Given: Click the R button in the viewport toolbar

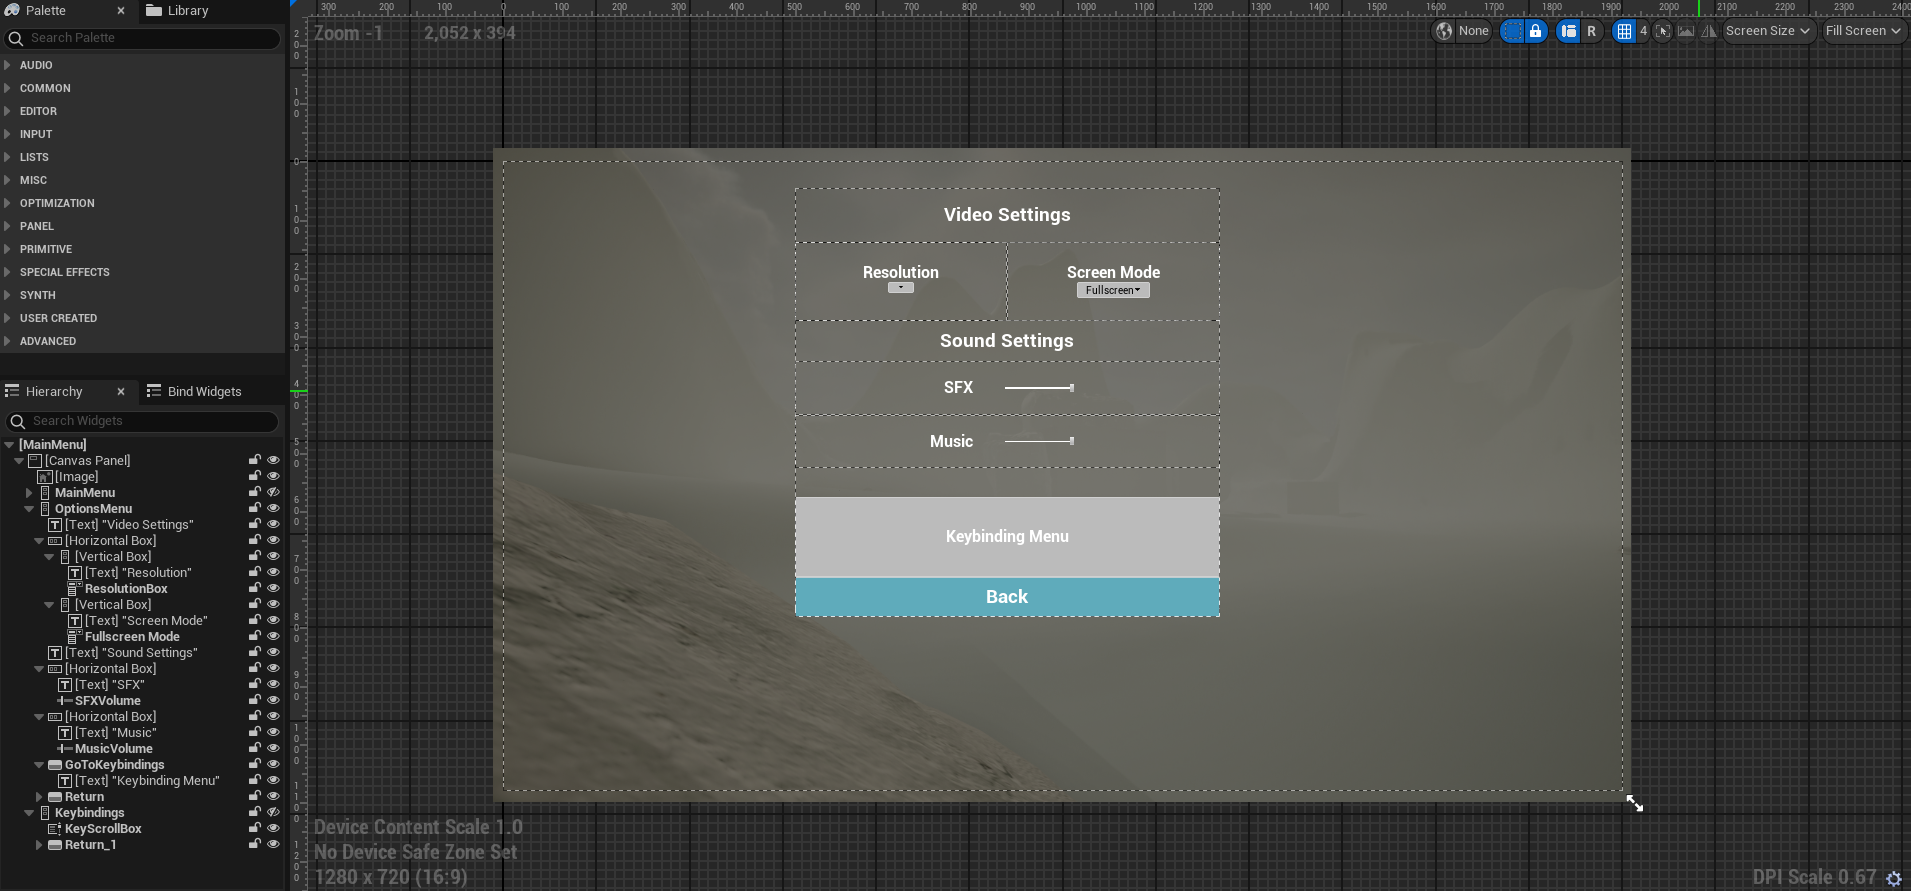Looking at the screenshot, I should pos(1592,31).
